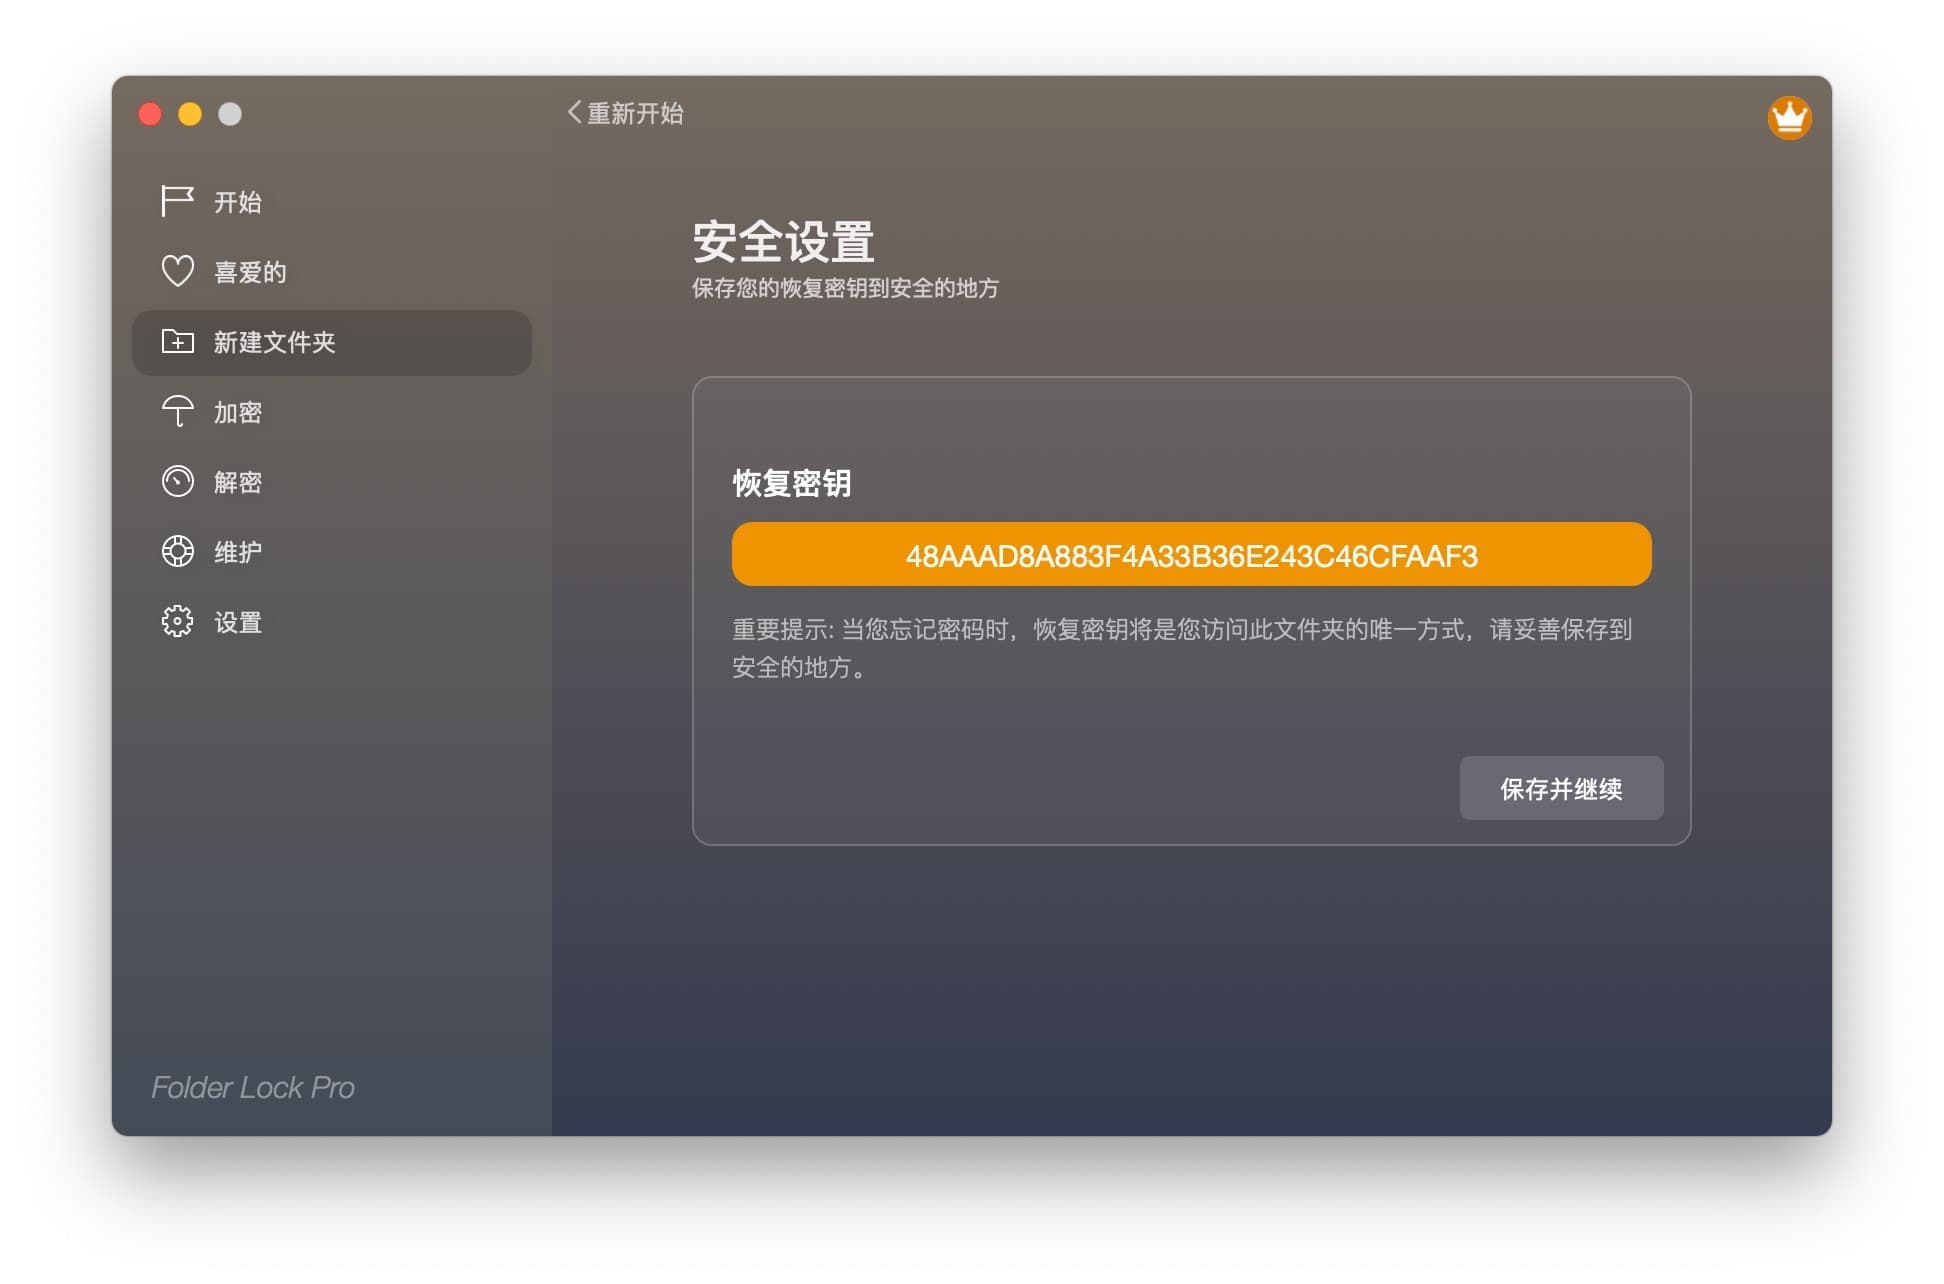Viewport: 1944px width, 1284px height.
Task: Click the folder-plus icon for 新建文件夹
Action: click(x=177, y=342)
